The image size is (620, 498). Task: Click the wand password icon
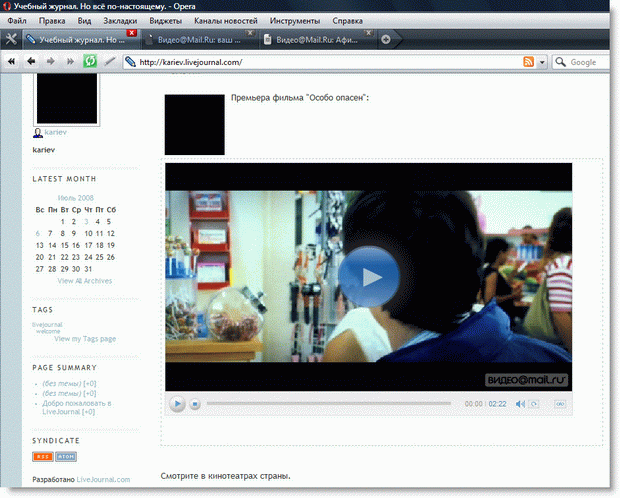pyautogui.click(x=110, y=61)
